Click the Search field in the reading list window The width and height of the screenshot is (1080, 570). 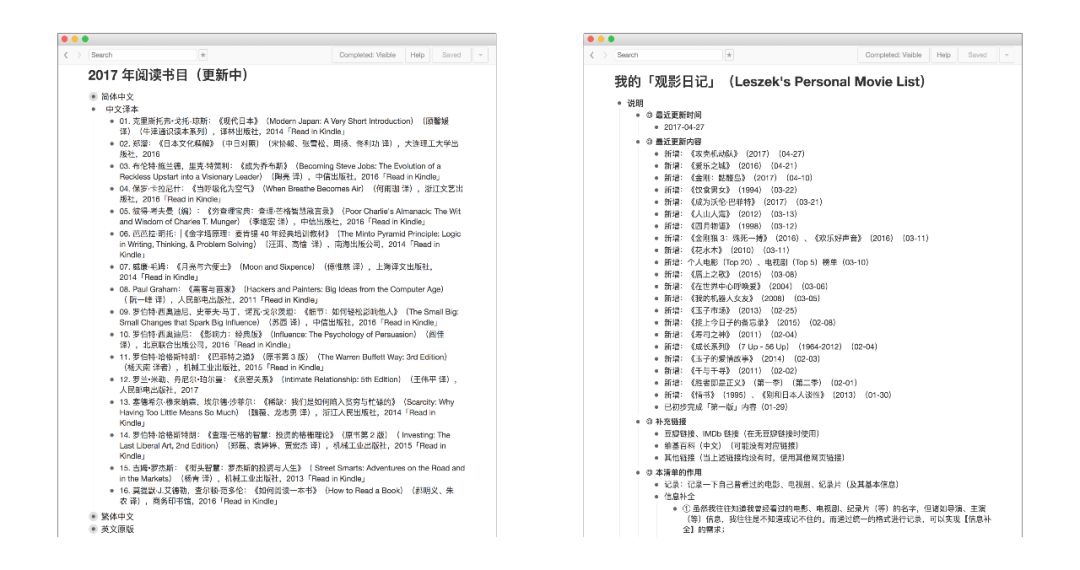tap(143, 55)
